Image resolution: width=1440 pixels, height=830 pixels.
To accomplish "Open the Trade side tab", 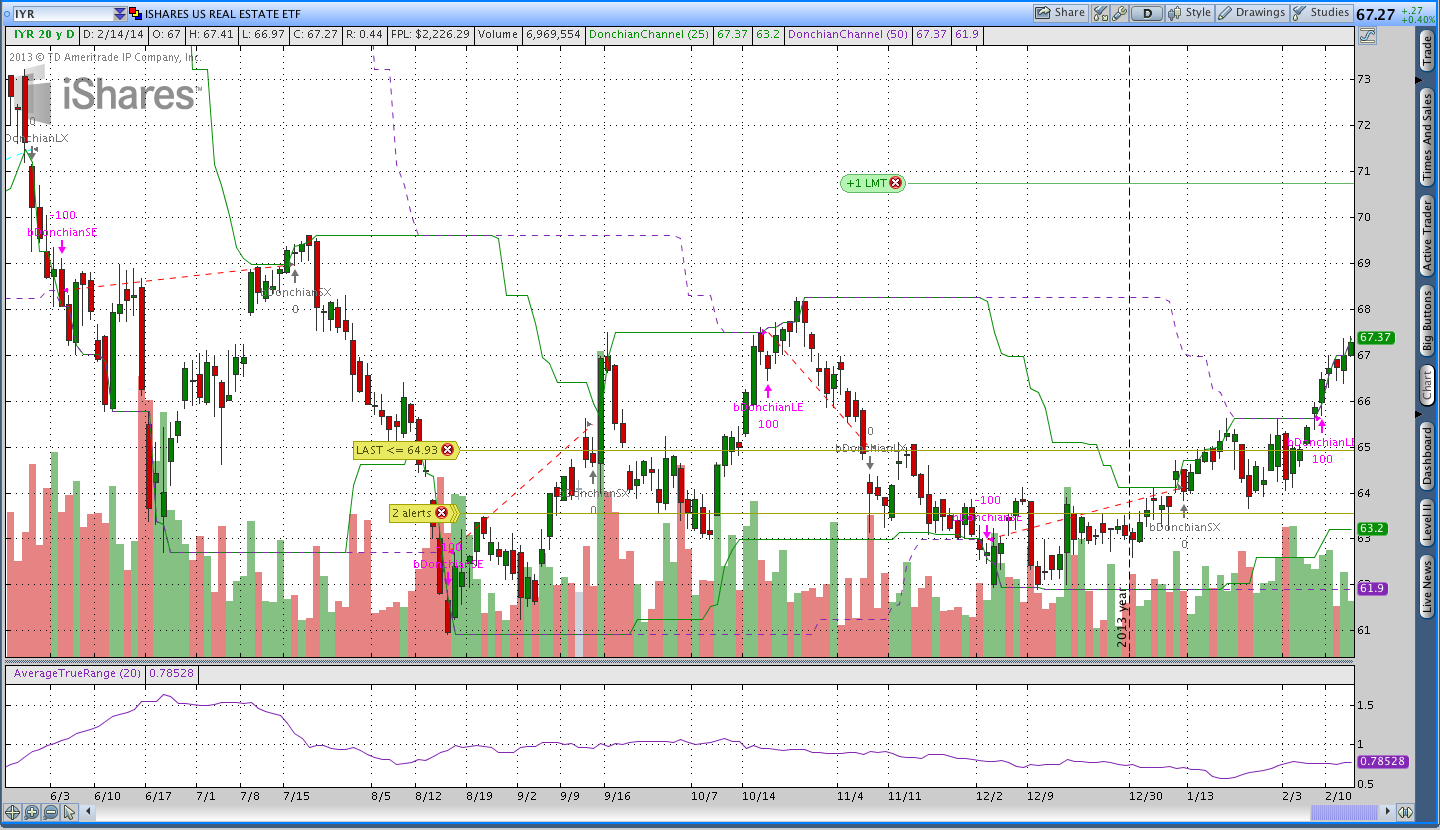I will tap(1427, 51).
